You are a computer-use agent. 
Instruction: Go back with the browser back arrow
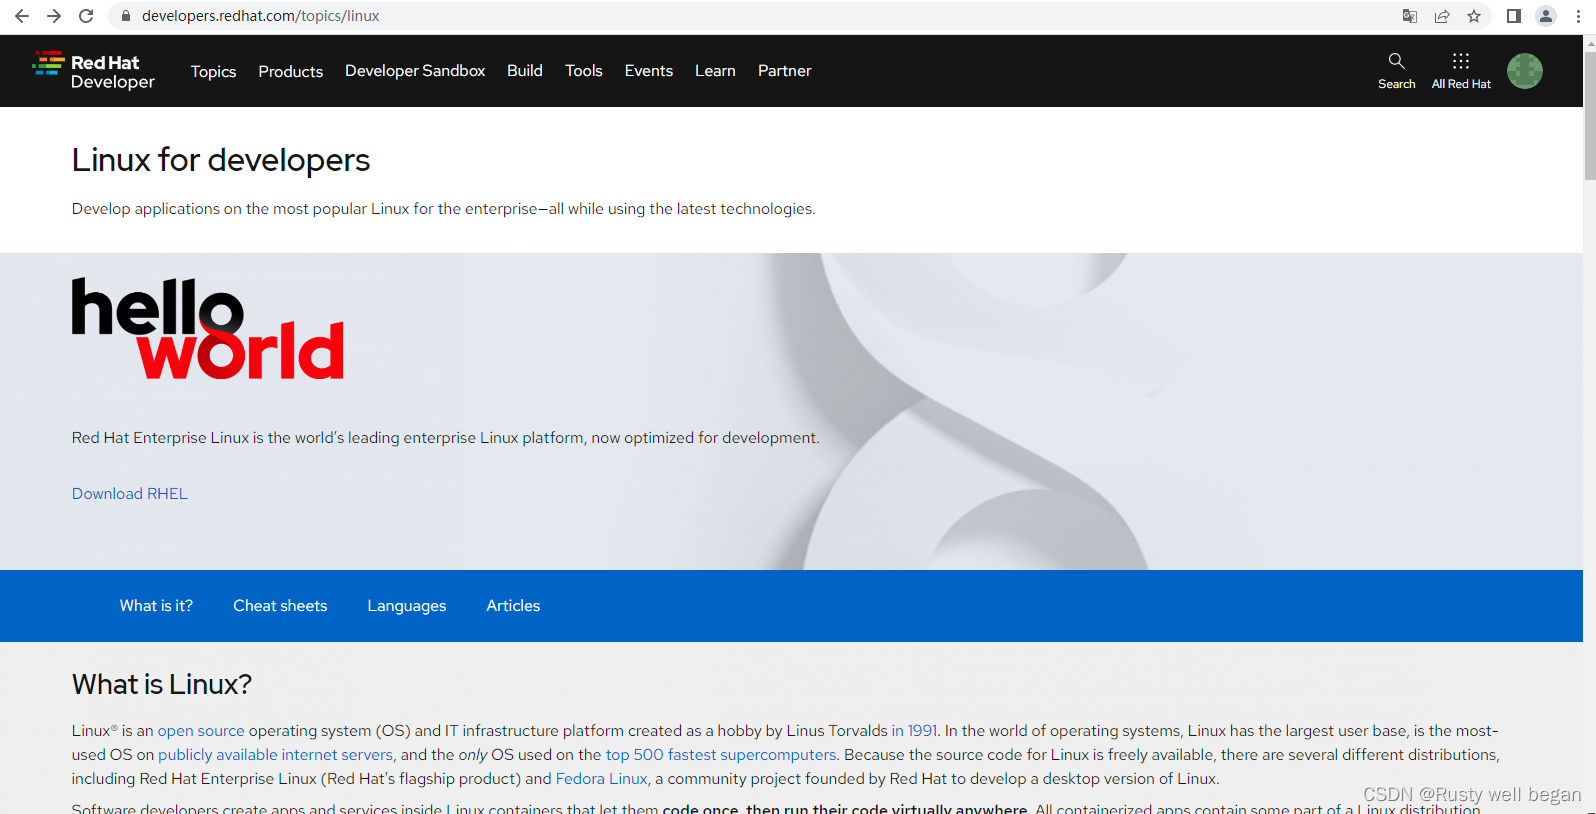pos(22,16)
